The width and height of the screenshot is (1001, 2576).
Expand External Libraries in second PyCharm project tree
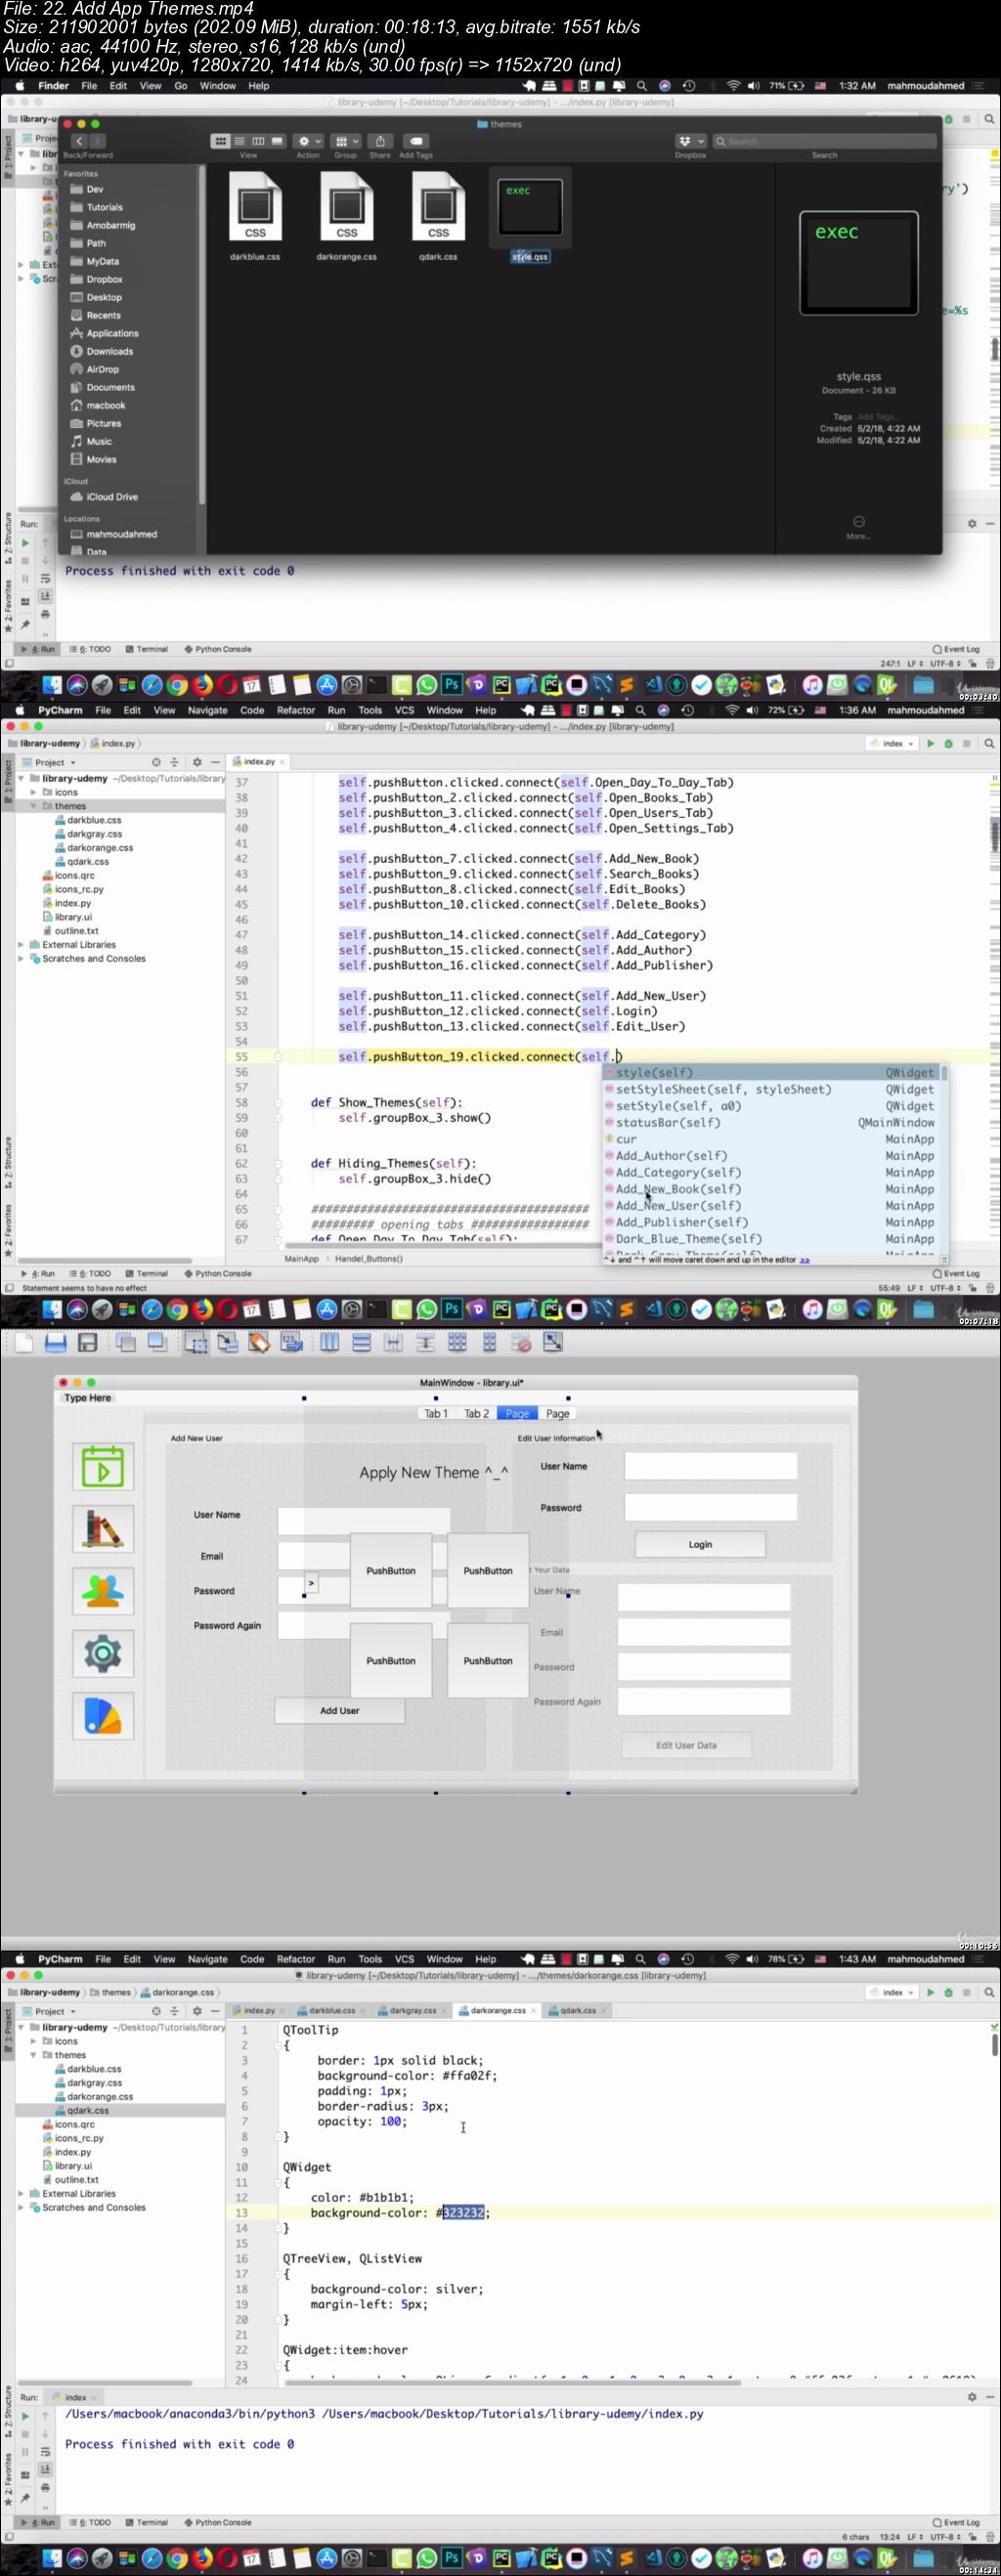[21, 944]
